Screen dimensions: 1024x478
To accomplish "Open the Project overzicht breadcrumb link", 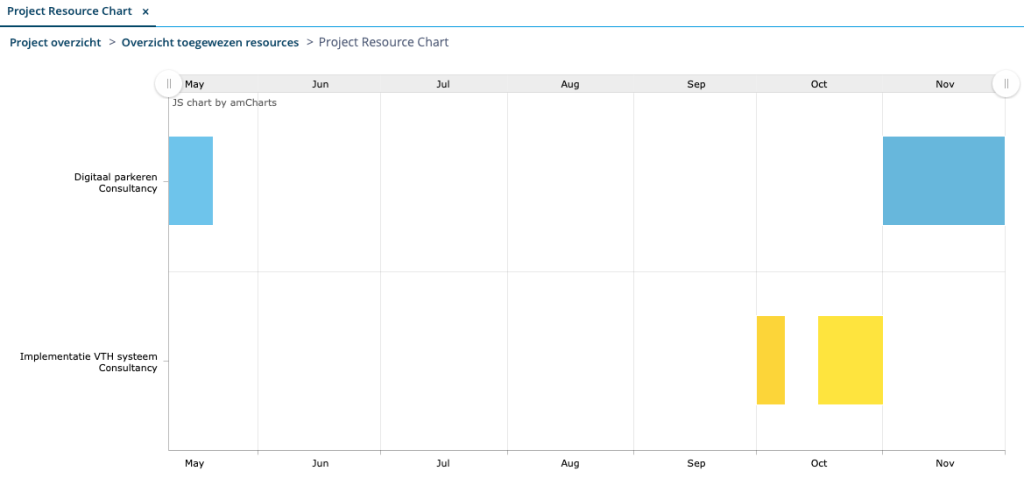I will [56, 42].
